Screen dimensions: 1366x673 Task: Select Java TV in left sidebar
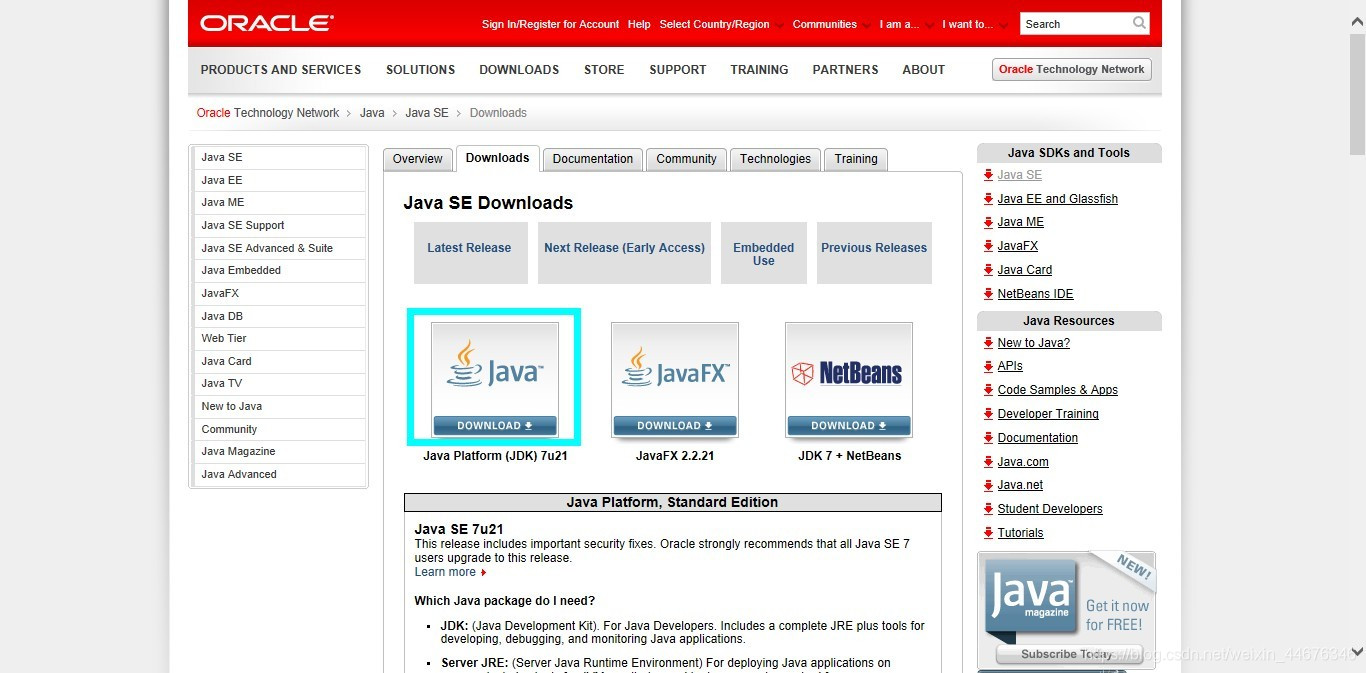pos(280,383)
